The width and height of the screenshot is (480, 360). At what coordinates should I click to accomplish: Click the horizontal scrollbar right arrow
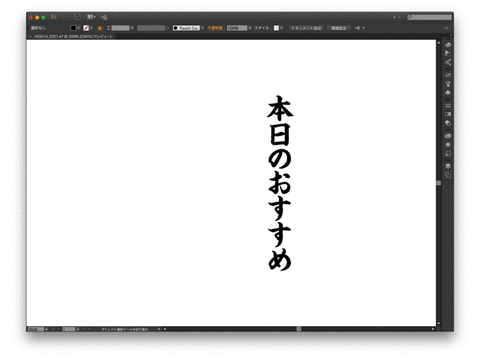click(433, 329)
